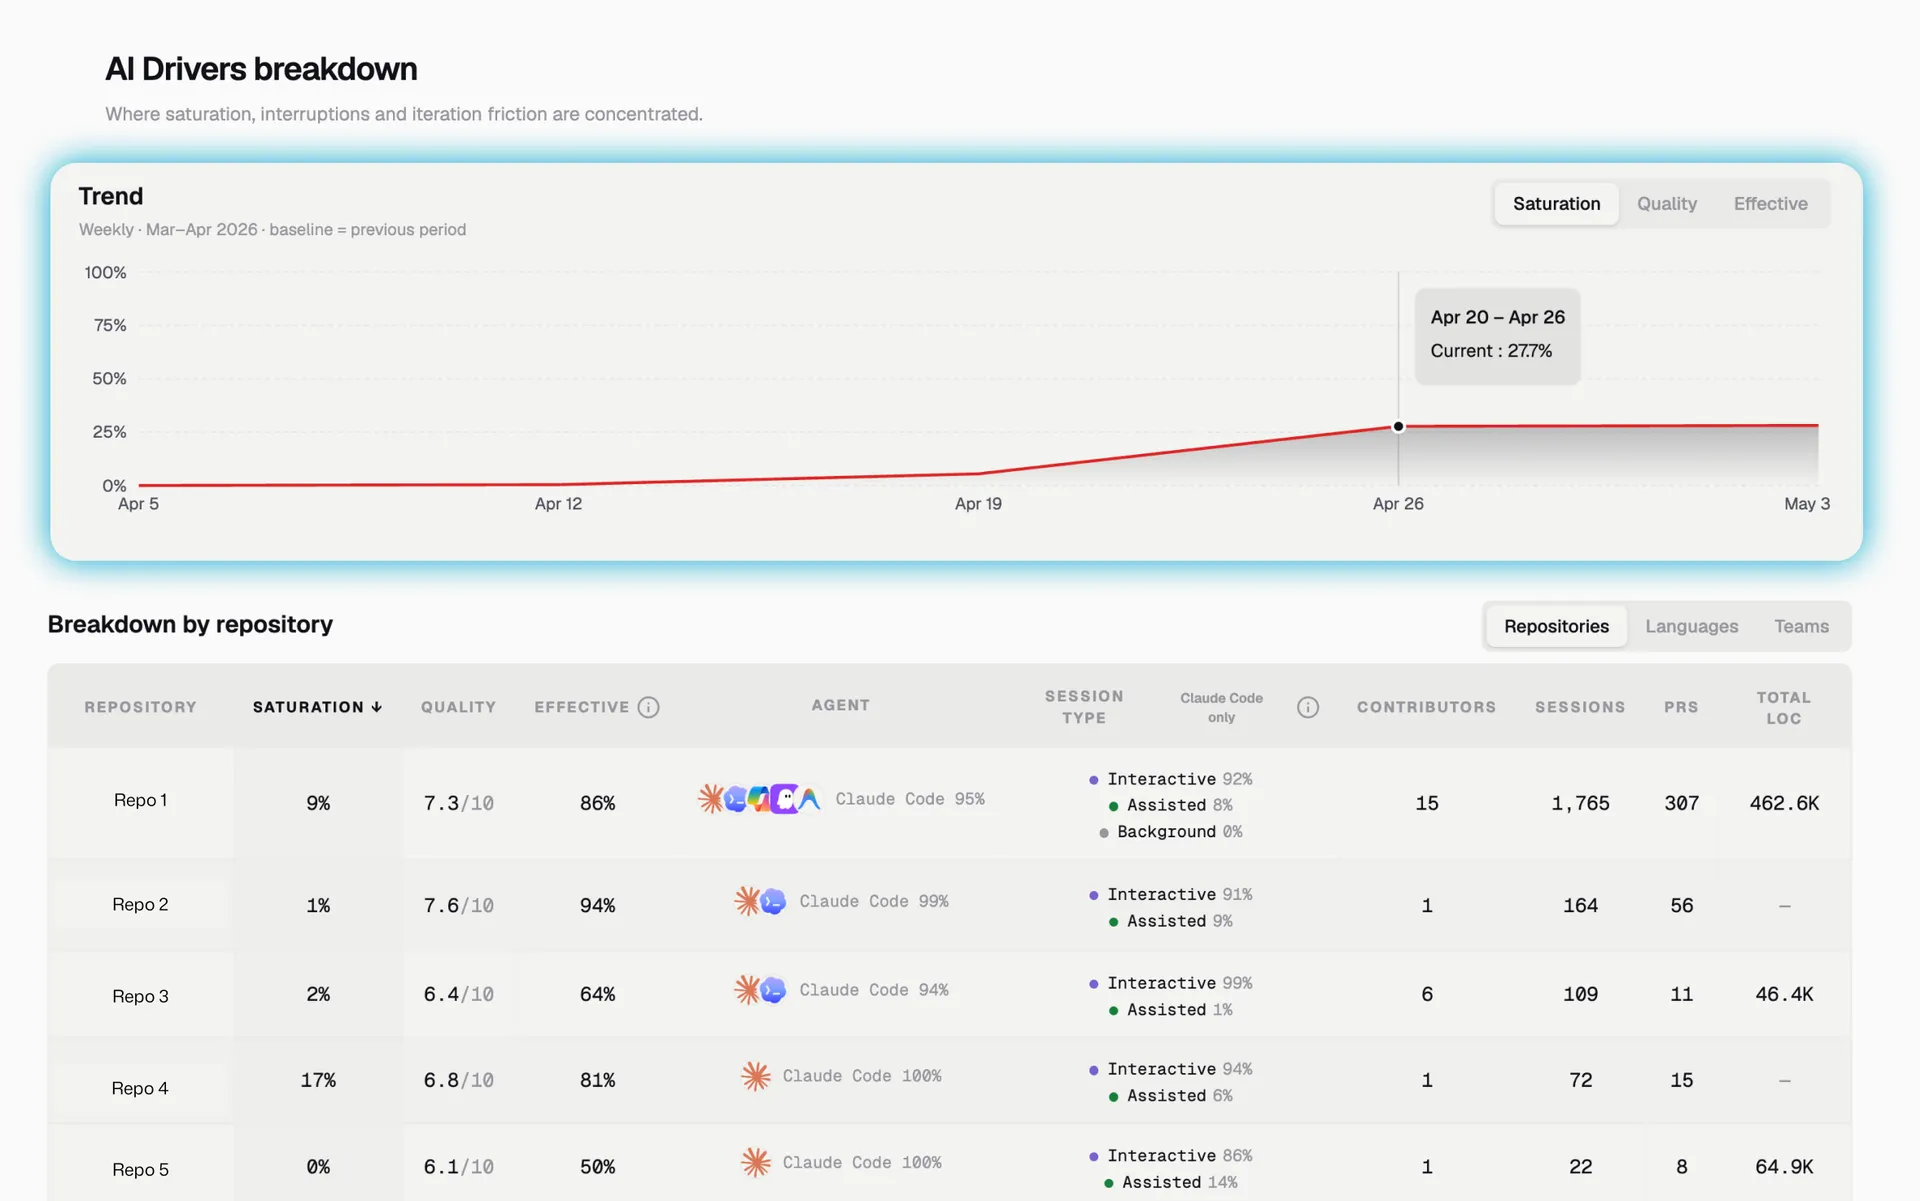This screenshot has height=1201, width=1920.
Task: Click the Repo 4 saturation value 17%
Action: 318,1080
